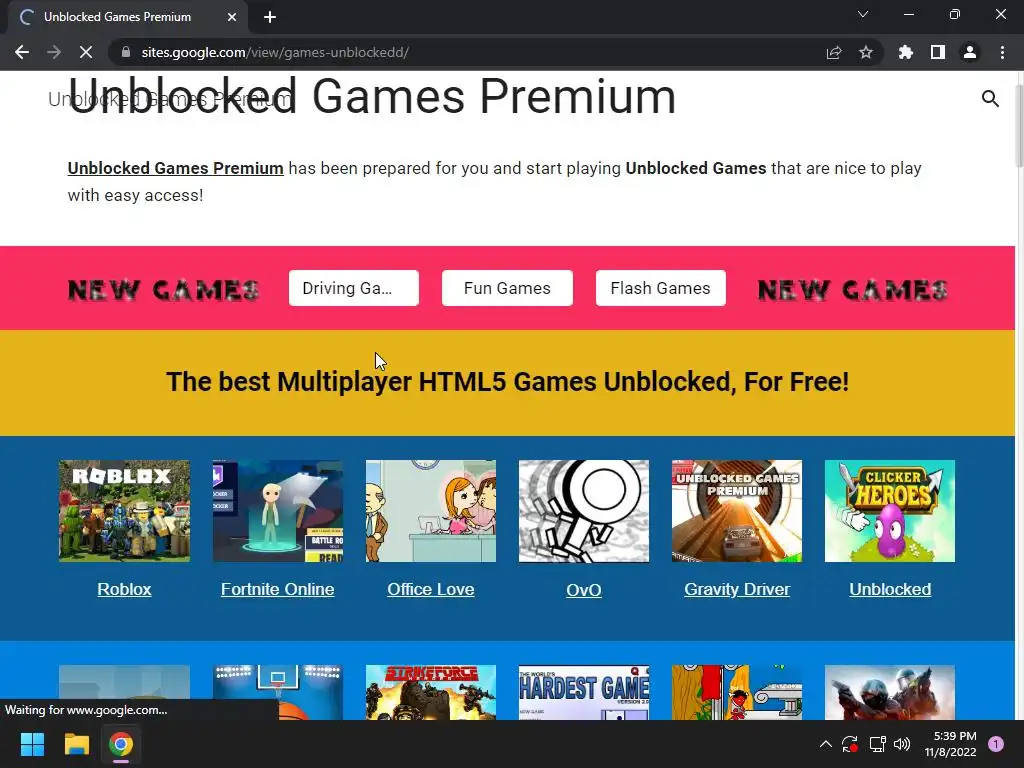Open the Flash Games category

click(660, 288)
